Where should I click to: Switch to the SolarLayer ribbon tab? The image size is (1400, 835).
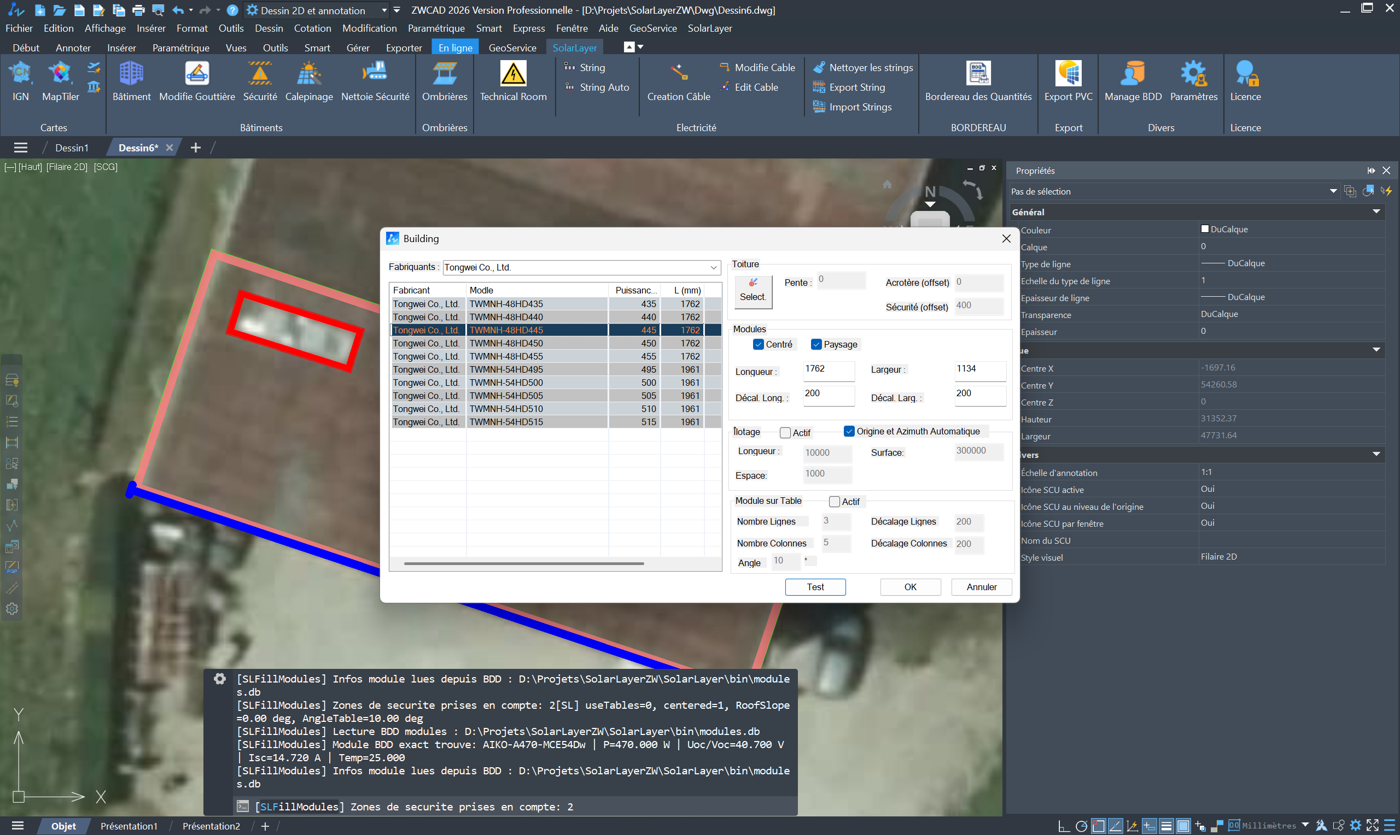pos(574,47)
